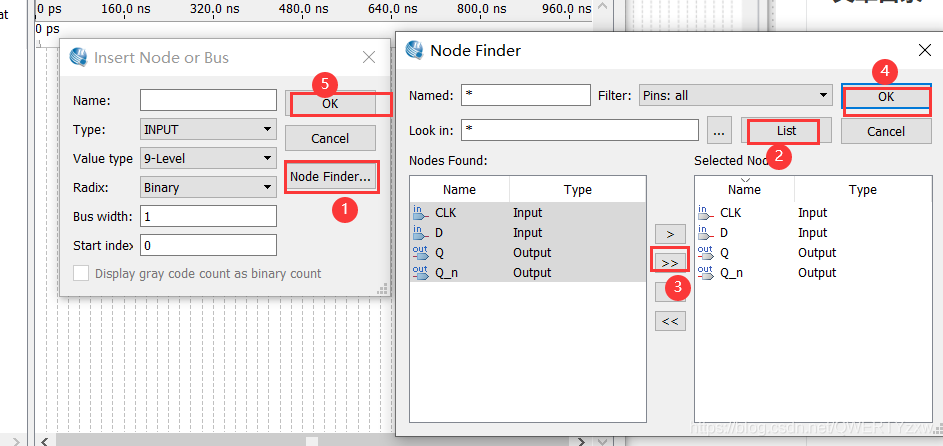The image size is (943, 446).
Task: Select the Q_n row in Nodes Found
Action: (528, 272)
